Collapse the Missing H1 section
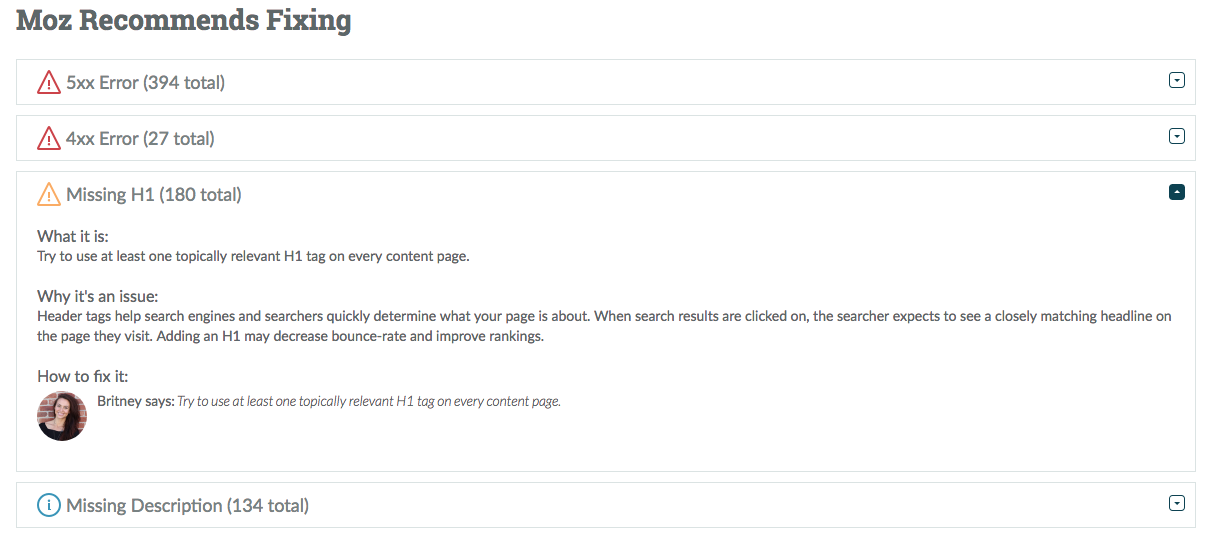Screen dimensions: 1205x534 pos(1177,192)
